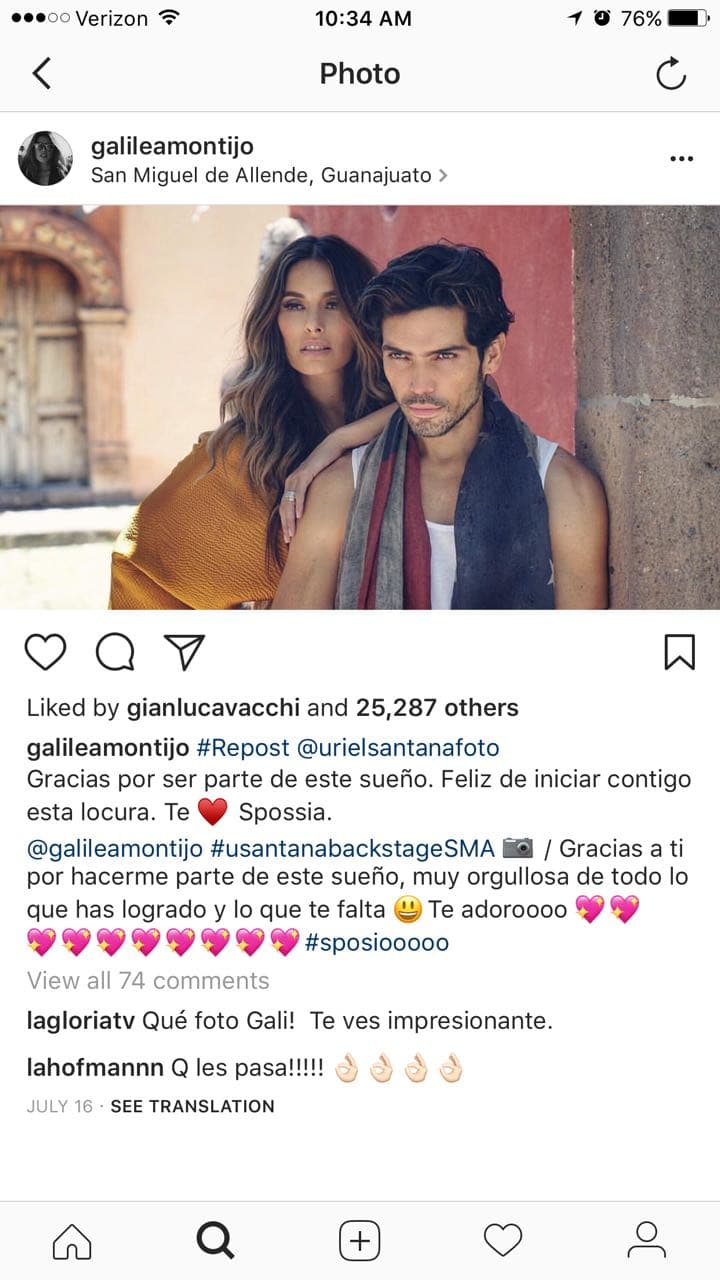Go to Home tab
The image size is (720, 1280).
(x=72, y=1241)
